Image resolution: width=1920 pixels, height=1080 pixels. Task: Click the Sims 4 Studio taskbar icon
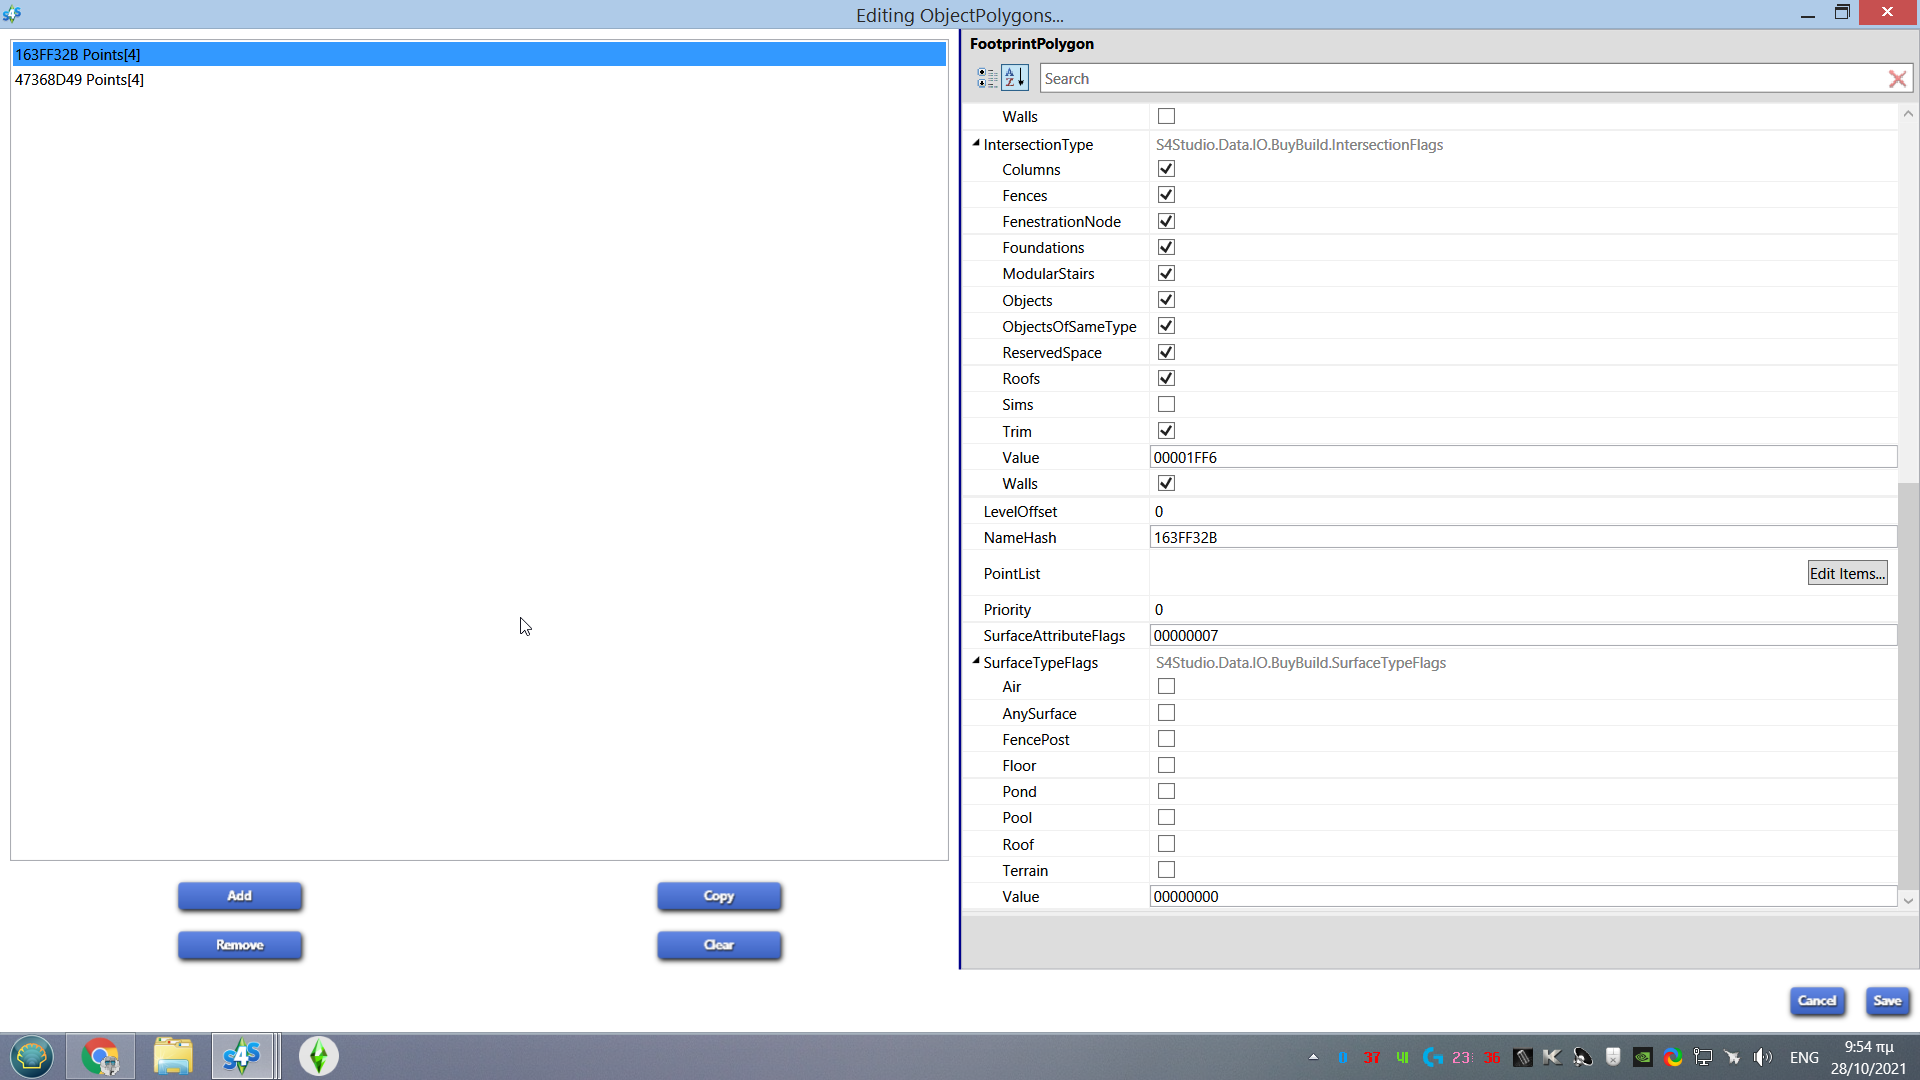[241, 1056]
